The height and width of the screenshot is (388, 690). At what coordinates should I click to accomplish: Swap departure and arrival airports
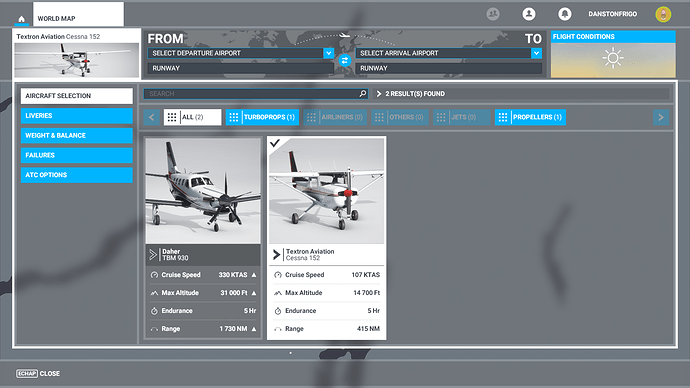point(345,61)
